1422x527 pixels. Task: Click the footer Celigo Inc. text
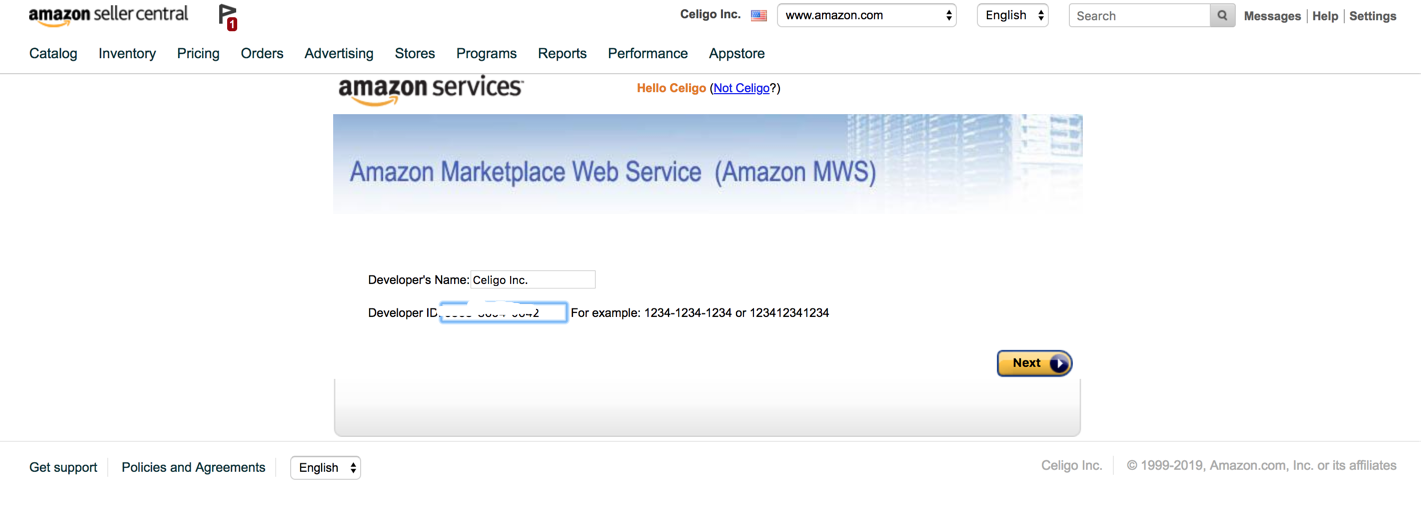tap(1071, 466)
